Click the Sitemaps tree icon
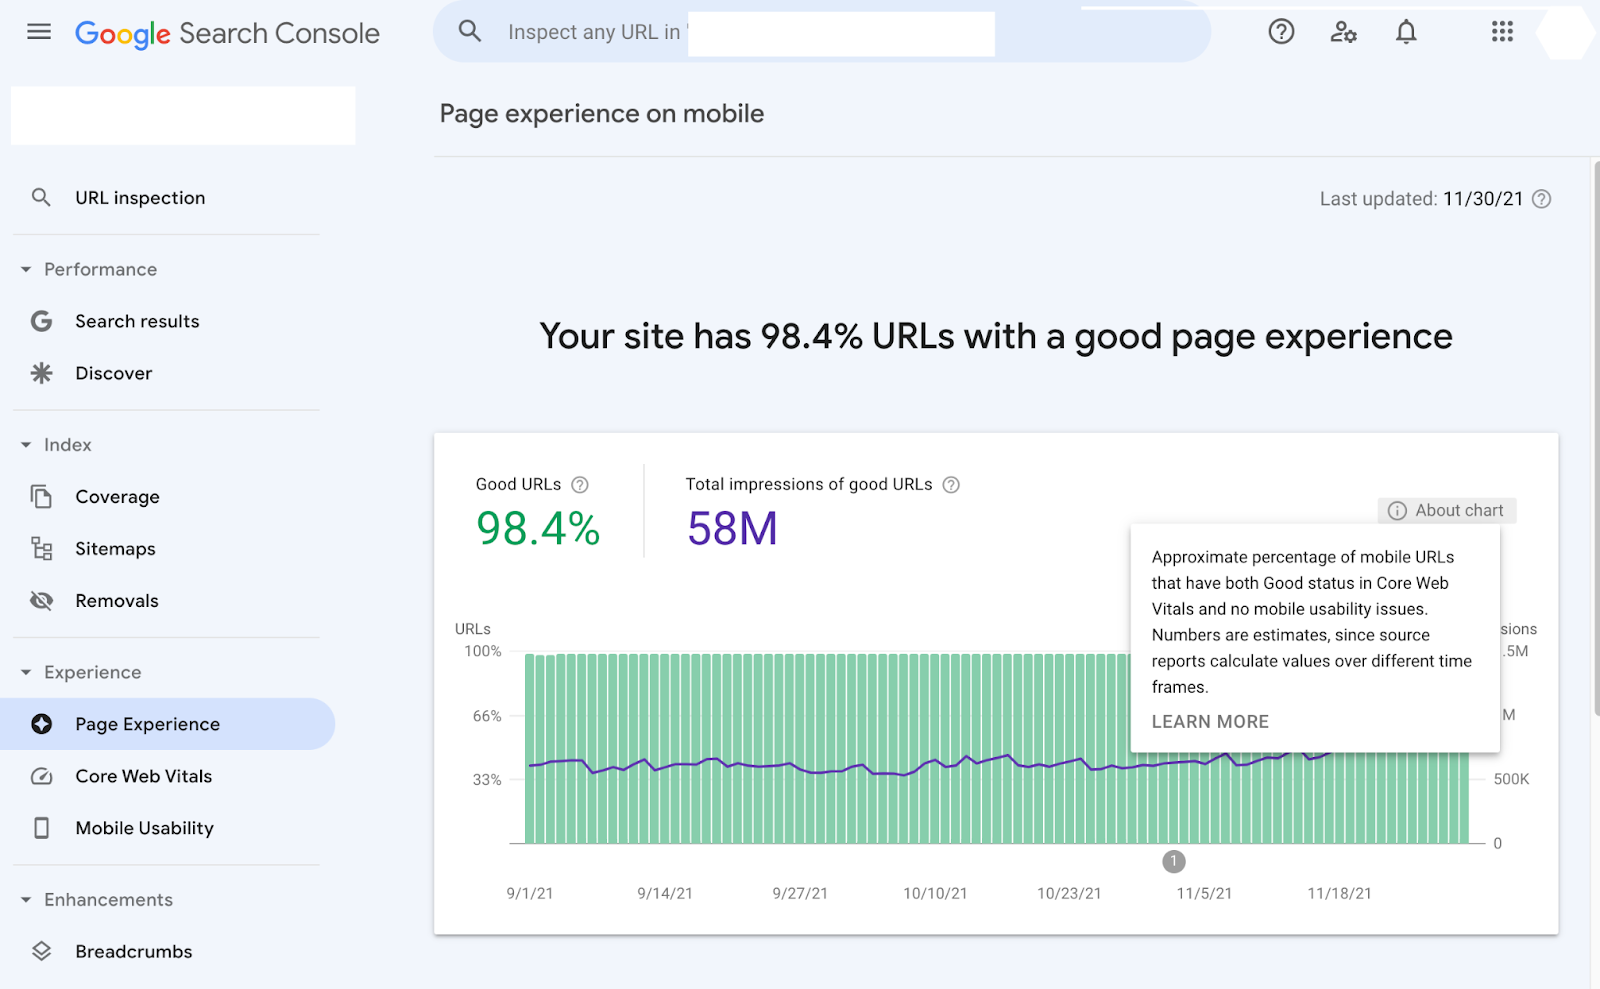1600x989 pixels. tap(41, 548)
